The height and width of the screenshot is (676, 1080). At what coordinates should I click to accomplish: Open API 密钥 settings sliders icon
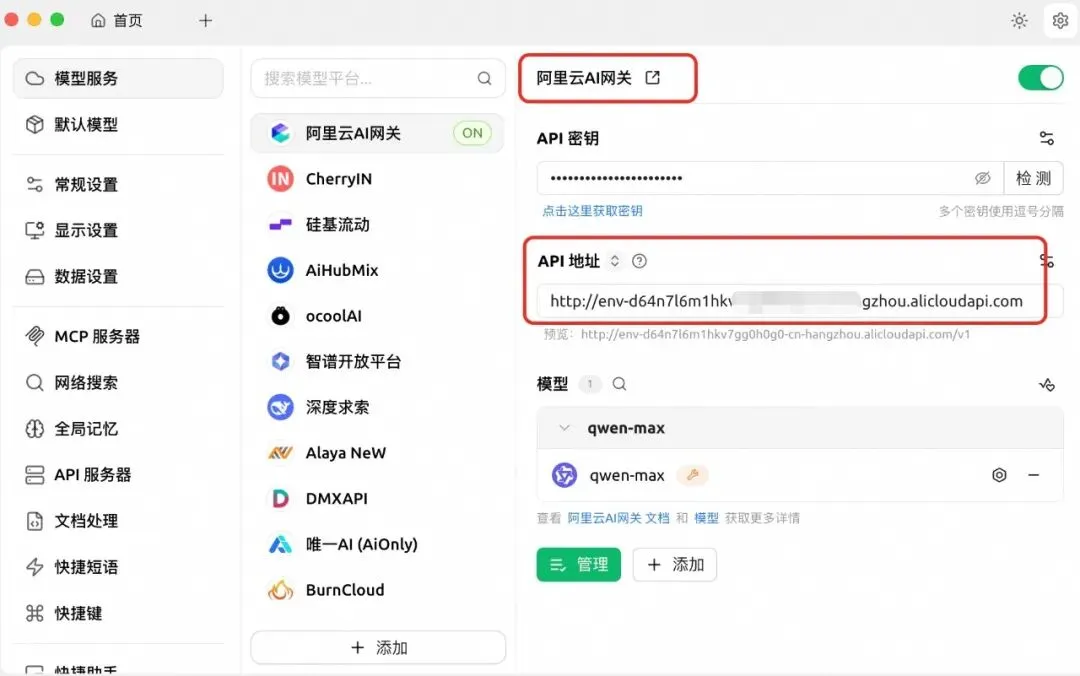pyautogui.click(x=1047, y=139)
